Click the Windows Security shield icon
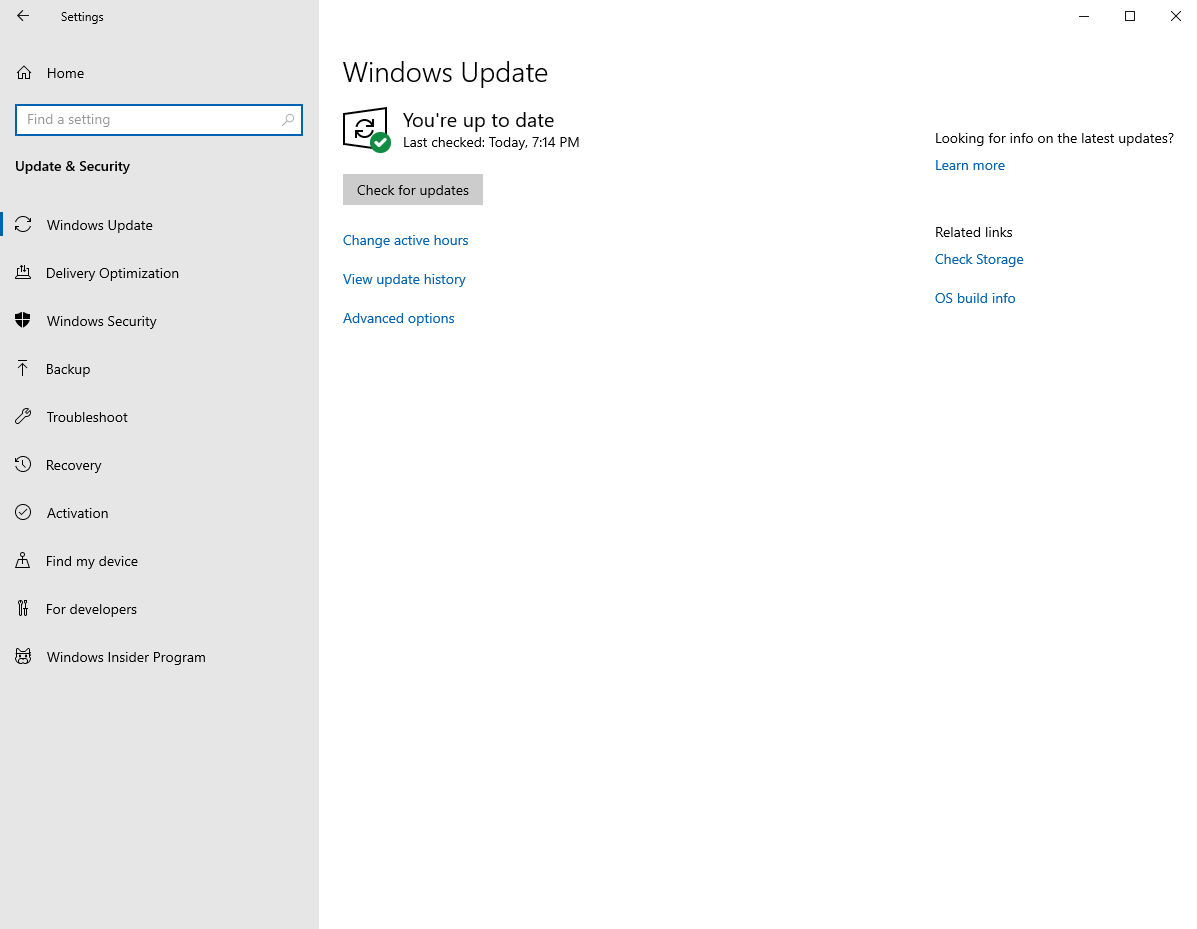The width and height of the screenshot is (1197, 929). pyautogui.click(x=24, y=321)
